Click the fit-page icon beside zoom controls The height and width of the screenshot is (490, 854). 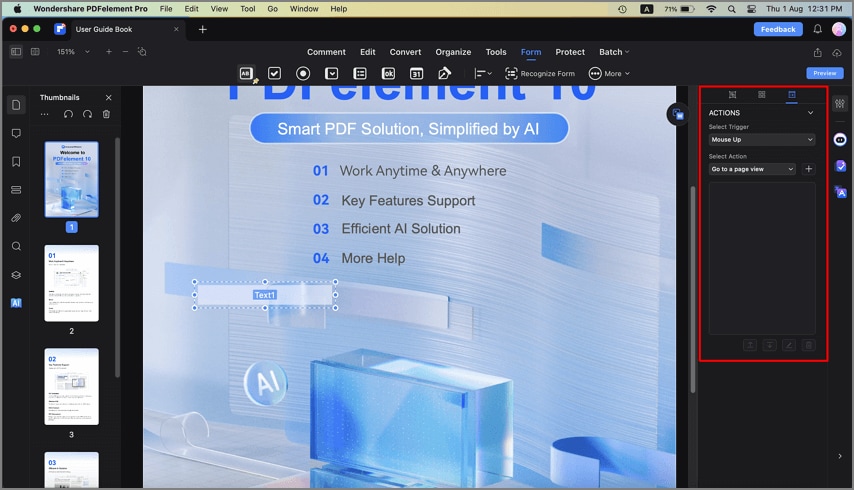point(142,52)
